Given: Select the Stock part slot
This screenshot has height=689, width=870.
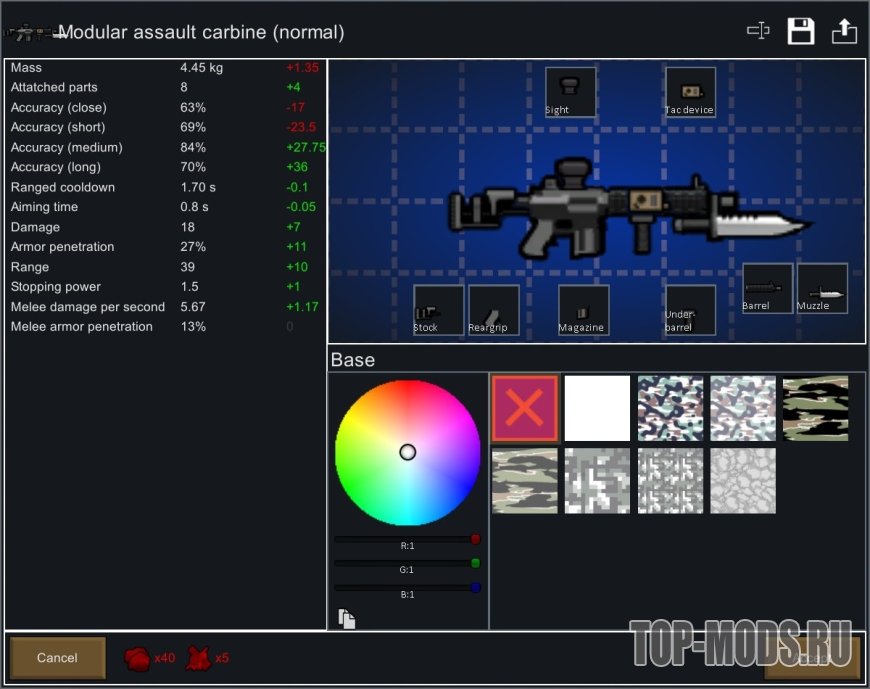Looking at the screenshot, I should [438, 310].
